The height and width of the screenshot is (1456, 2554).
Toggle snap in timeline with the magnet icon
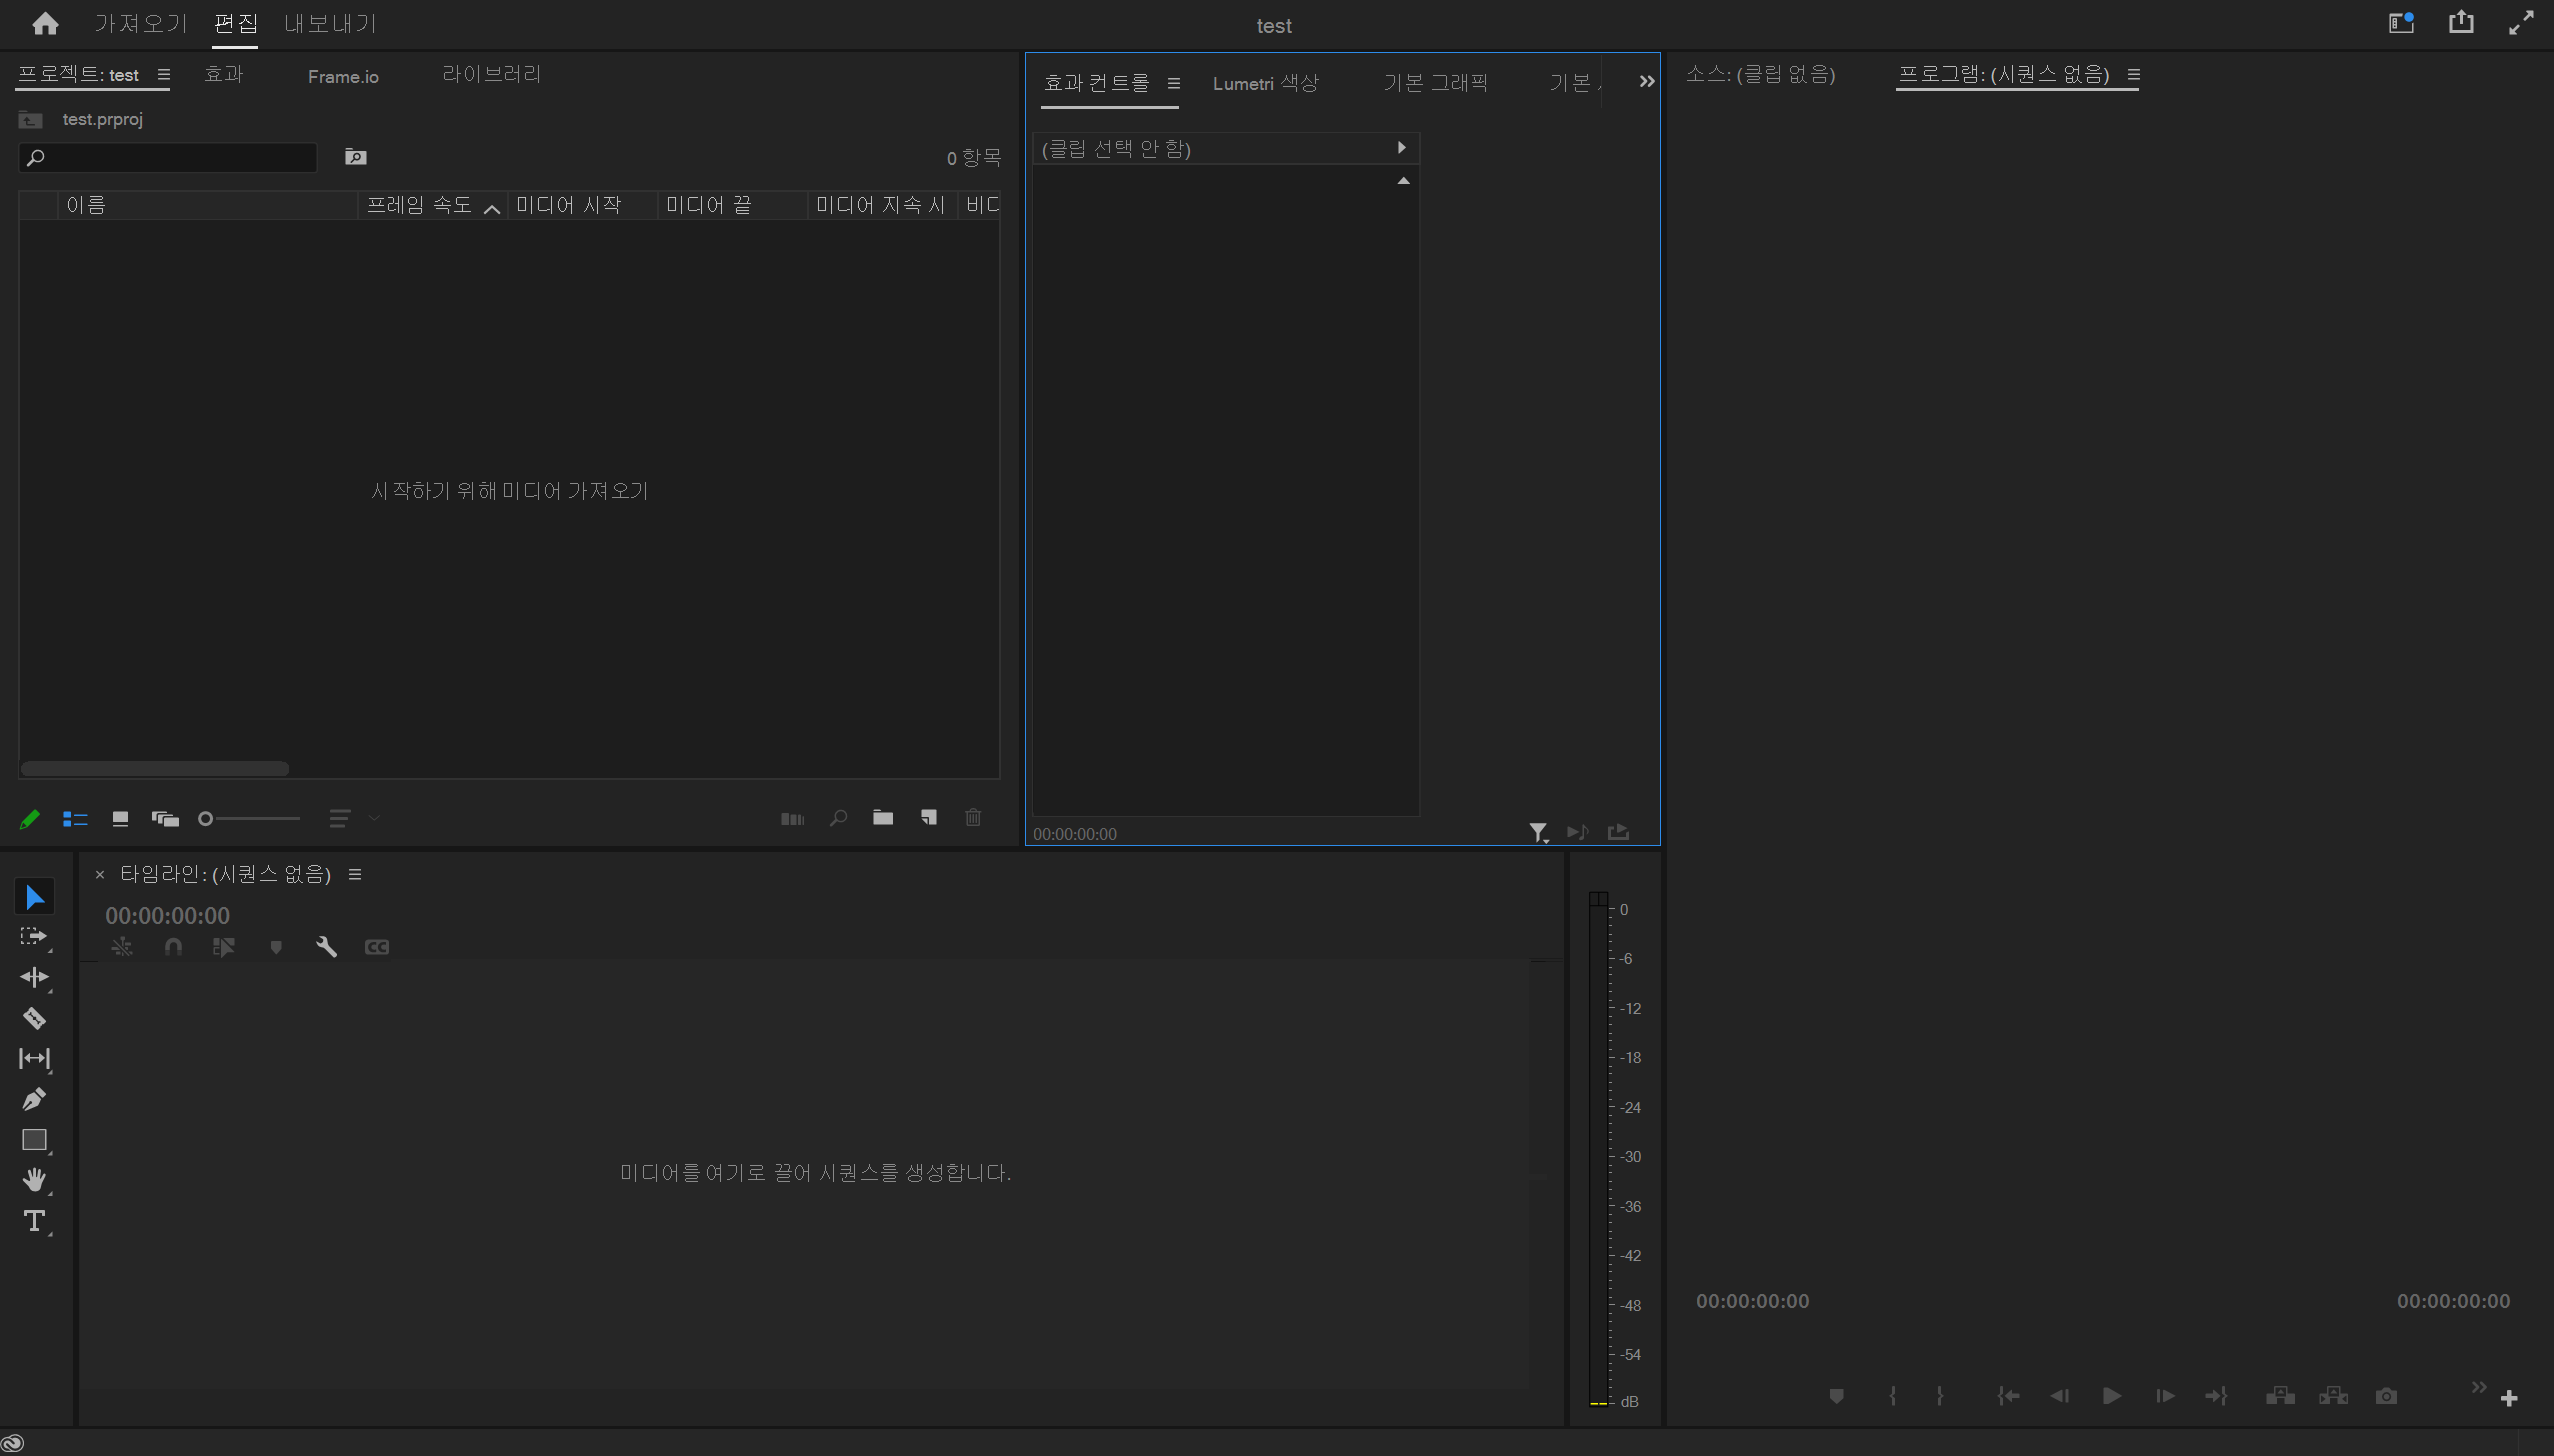(x=173, y=947)
